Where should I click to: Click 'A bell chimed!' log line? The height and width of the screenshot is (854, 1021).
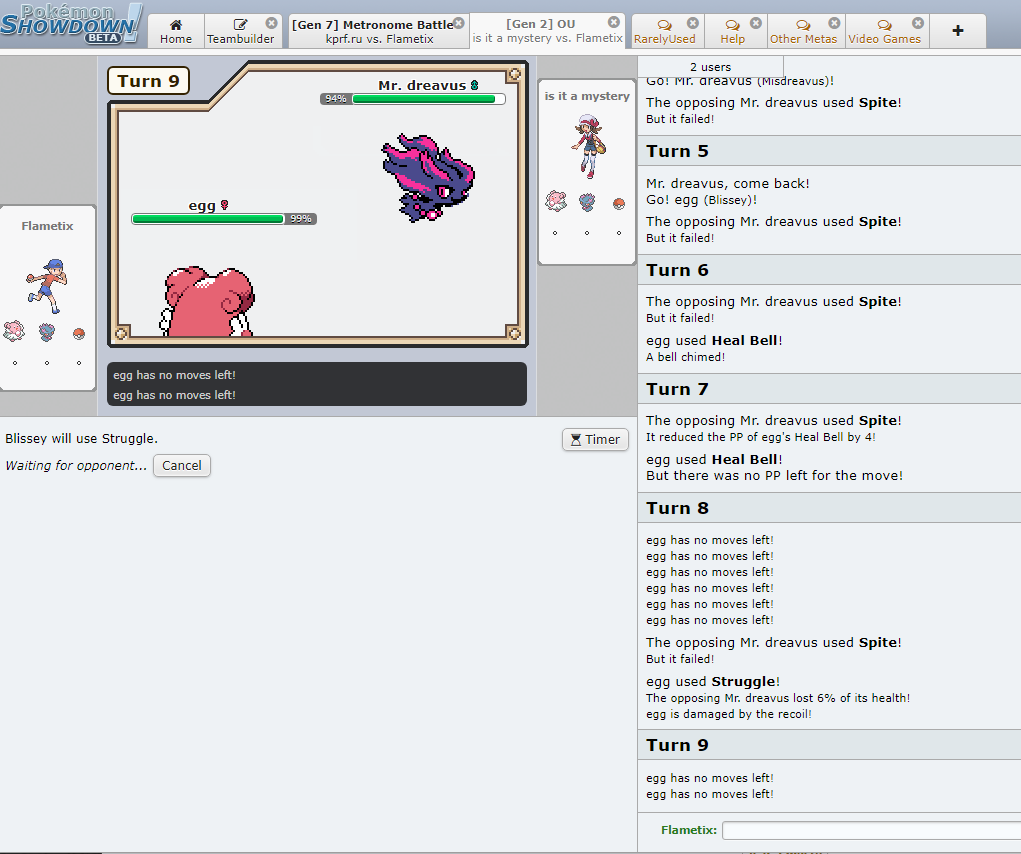pyautogui.click(x=686, y=357)
